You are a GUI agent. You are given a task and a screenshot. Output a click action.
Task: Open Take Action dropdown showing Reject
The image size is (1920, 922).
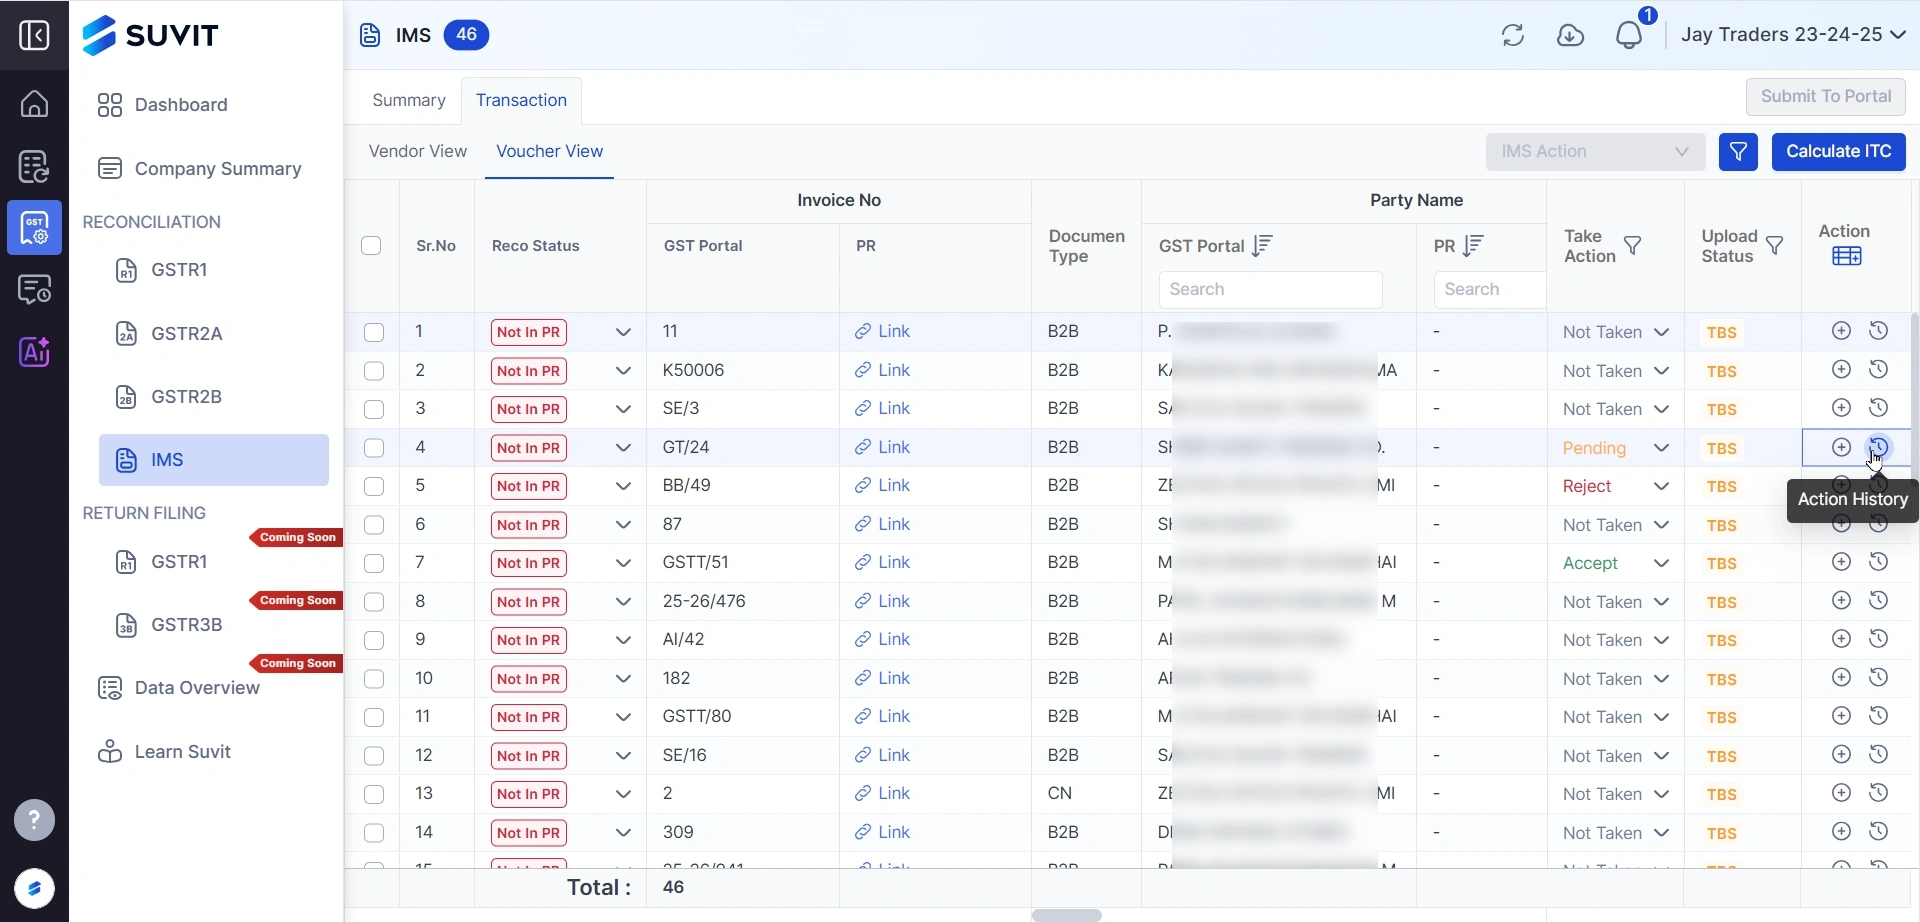coord(1616,486)
